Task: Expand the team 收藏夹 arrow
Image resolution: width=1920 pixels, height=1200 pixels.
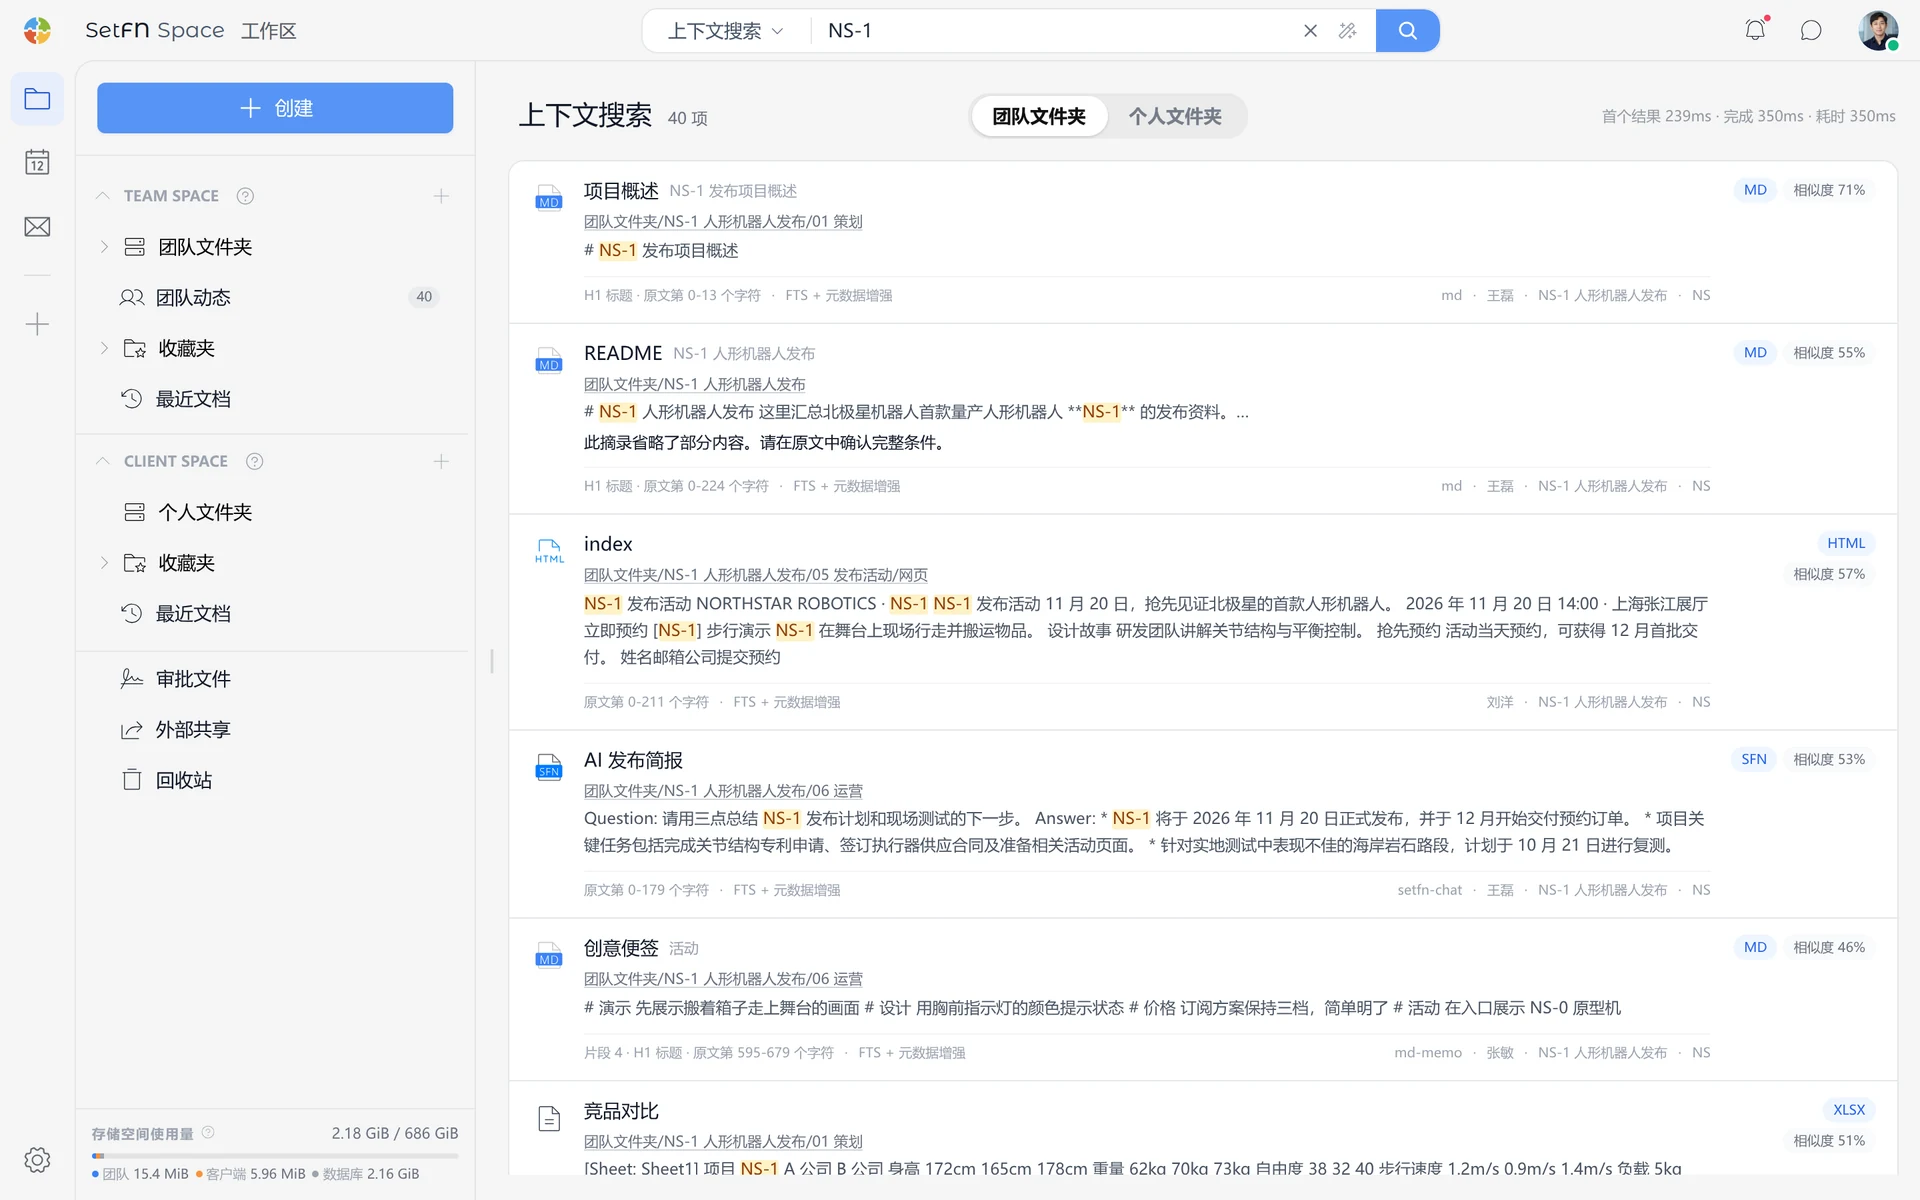Action: pyautogui.click(x=104, y=348)
